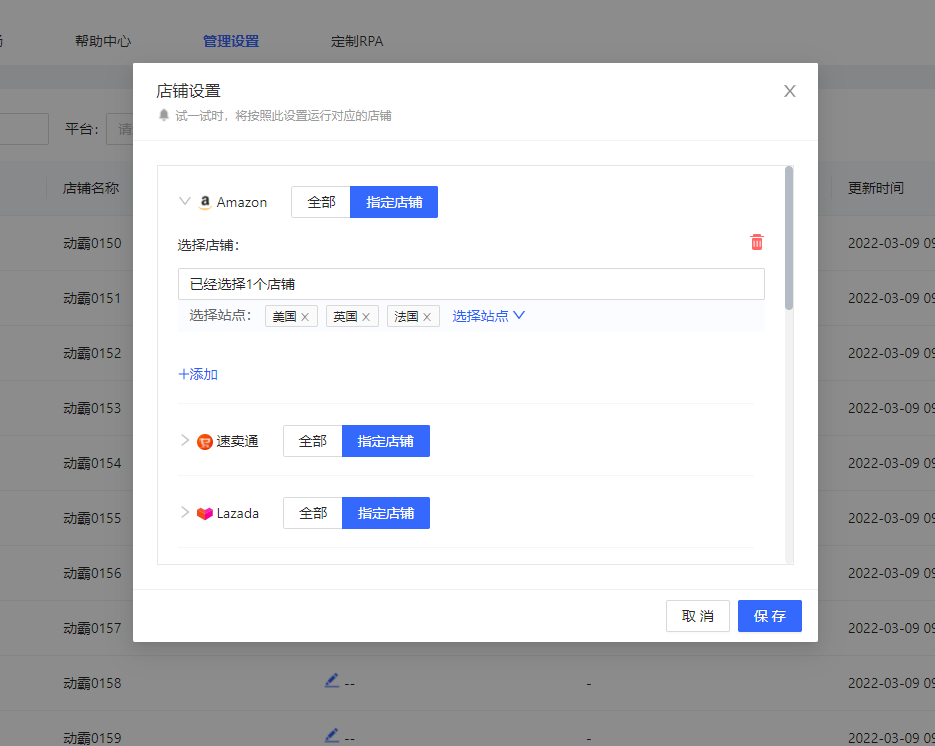The width and height of the screenshot is (935, 746).
Task: Click the +添加 link
Action: [198, 374]
